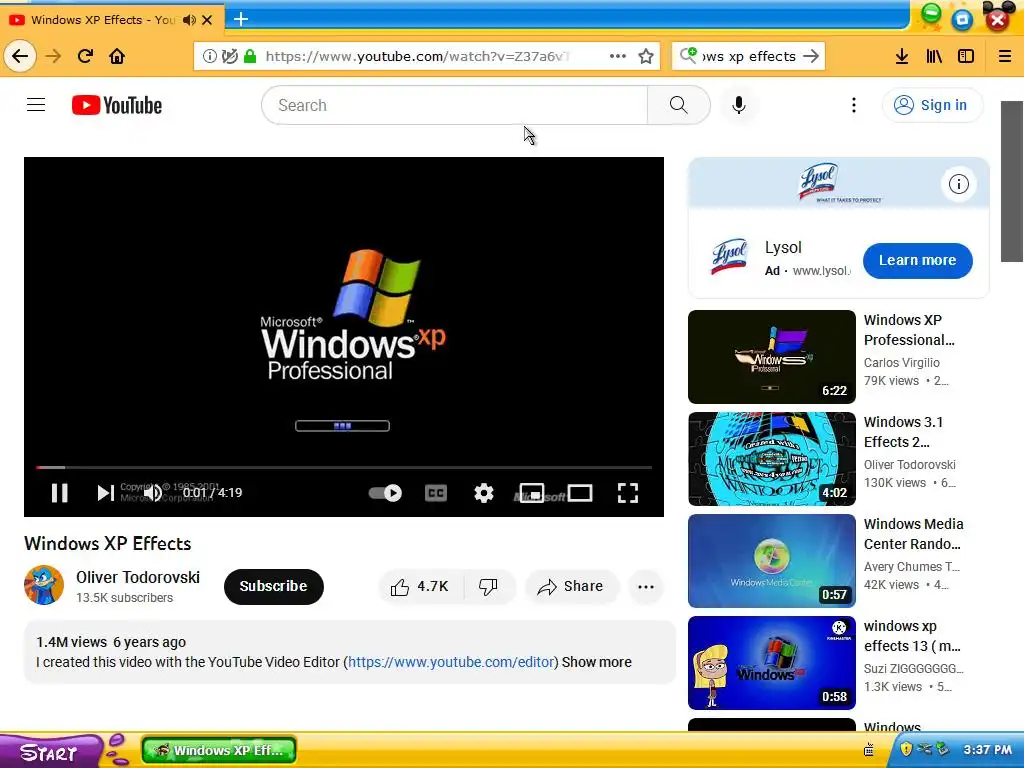The image size is (1024, 768).
Task: Open page actions three-dot menu in URL bar
Action: pyautogui.click(x=618, y=56)
